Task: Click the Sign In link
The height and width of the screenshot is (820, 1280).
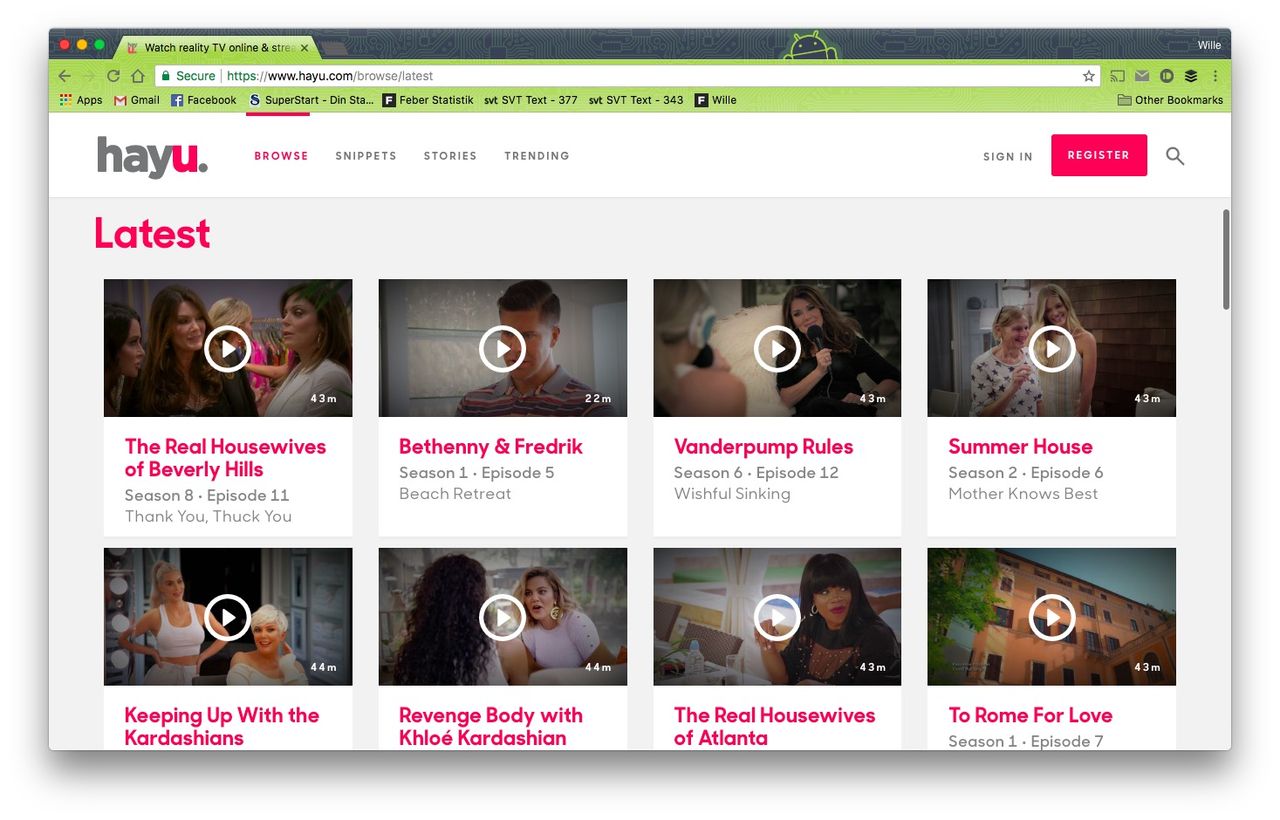Action: coord(1008,157)
